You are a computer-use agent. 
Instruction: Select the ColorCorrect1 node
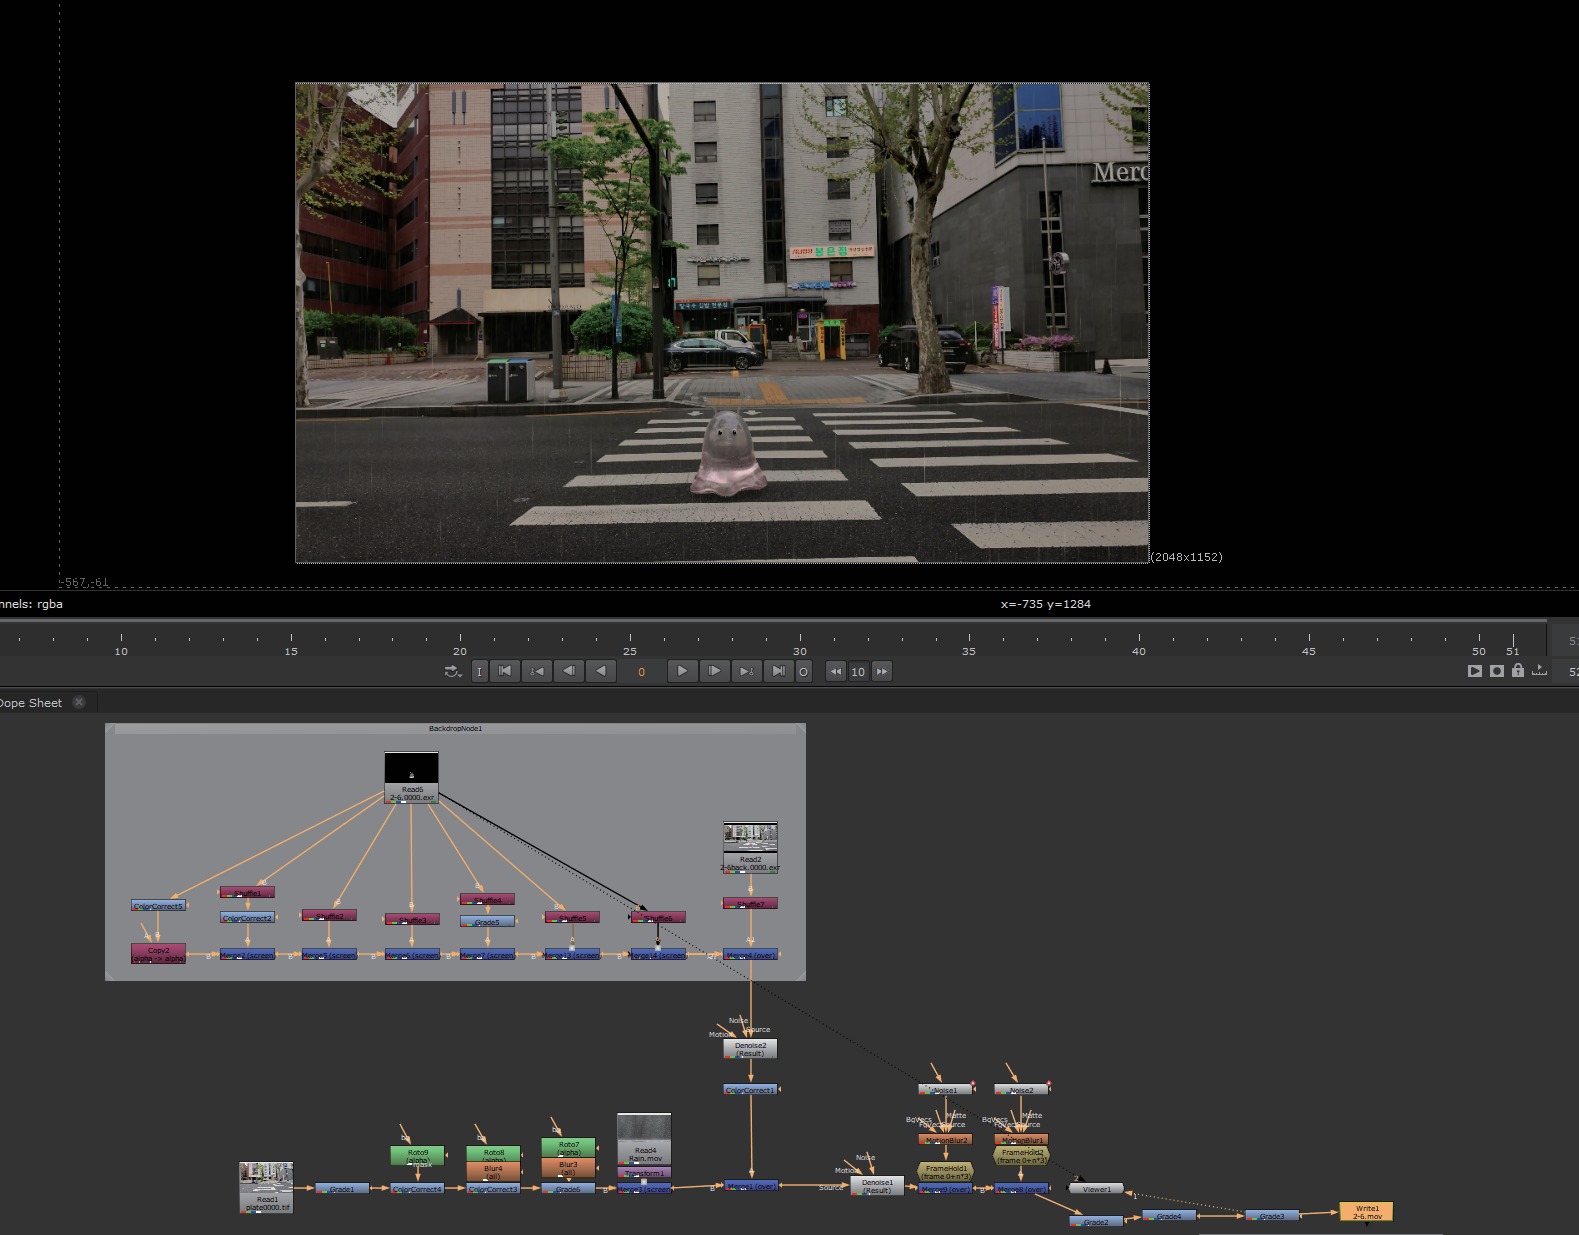(x=750, y=1090)
